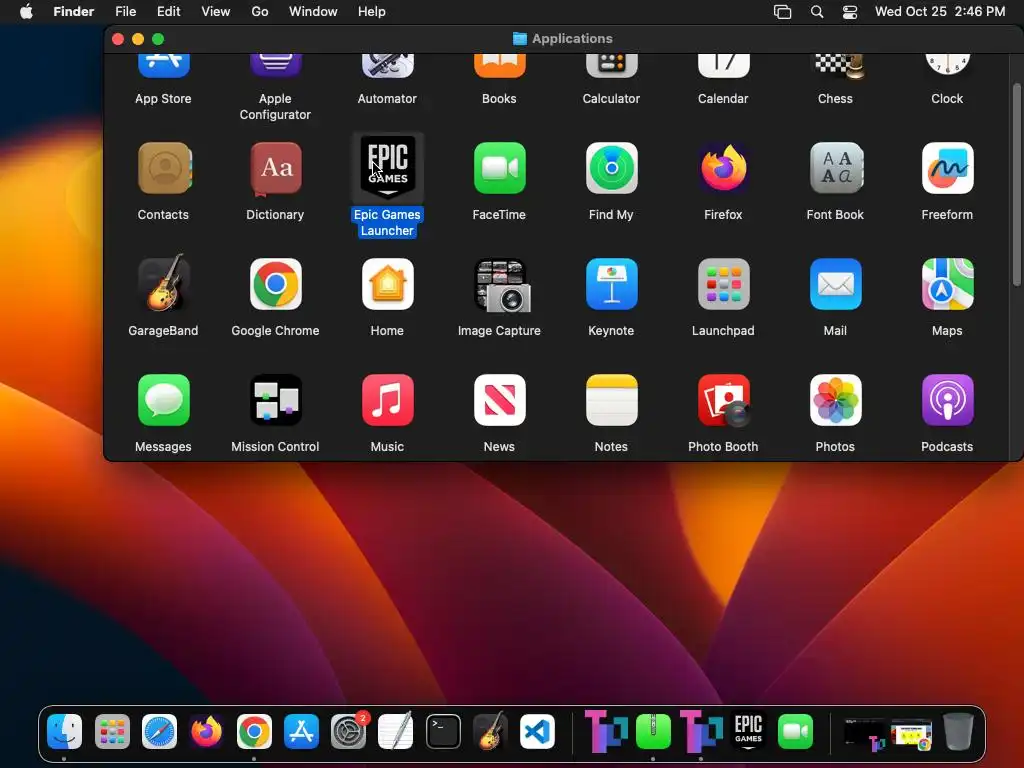Select the Image Capture app icon
This screenshot has height=768, width=1024.
501,285
